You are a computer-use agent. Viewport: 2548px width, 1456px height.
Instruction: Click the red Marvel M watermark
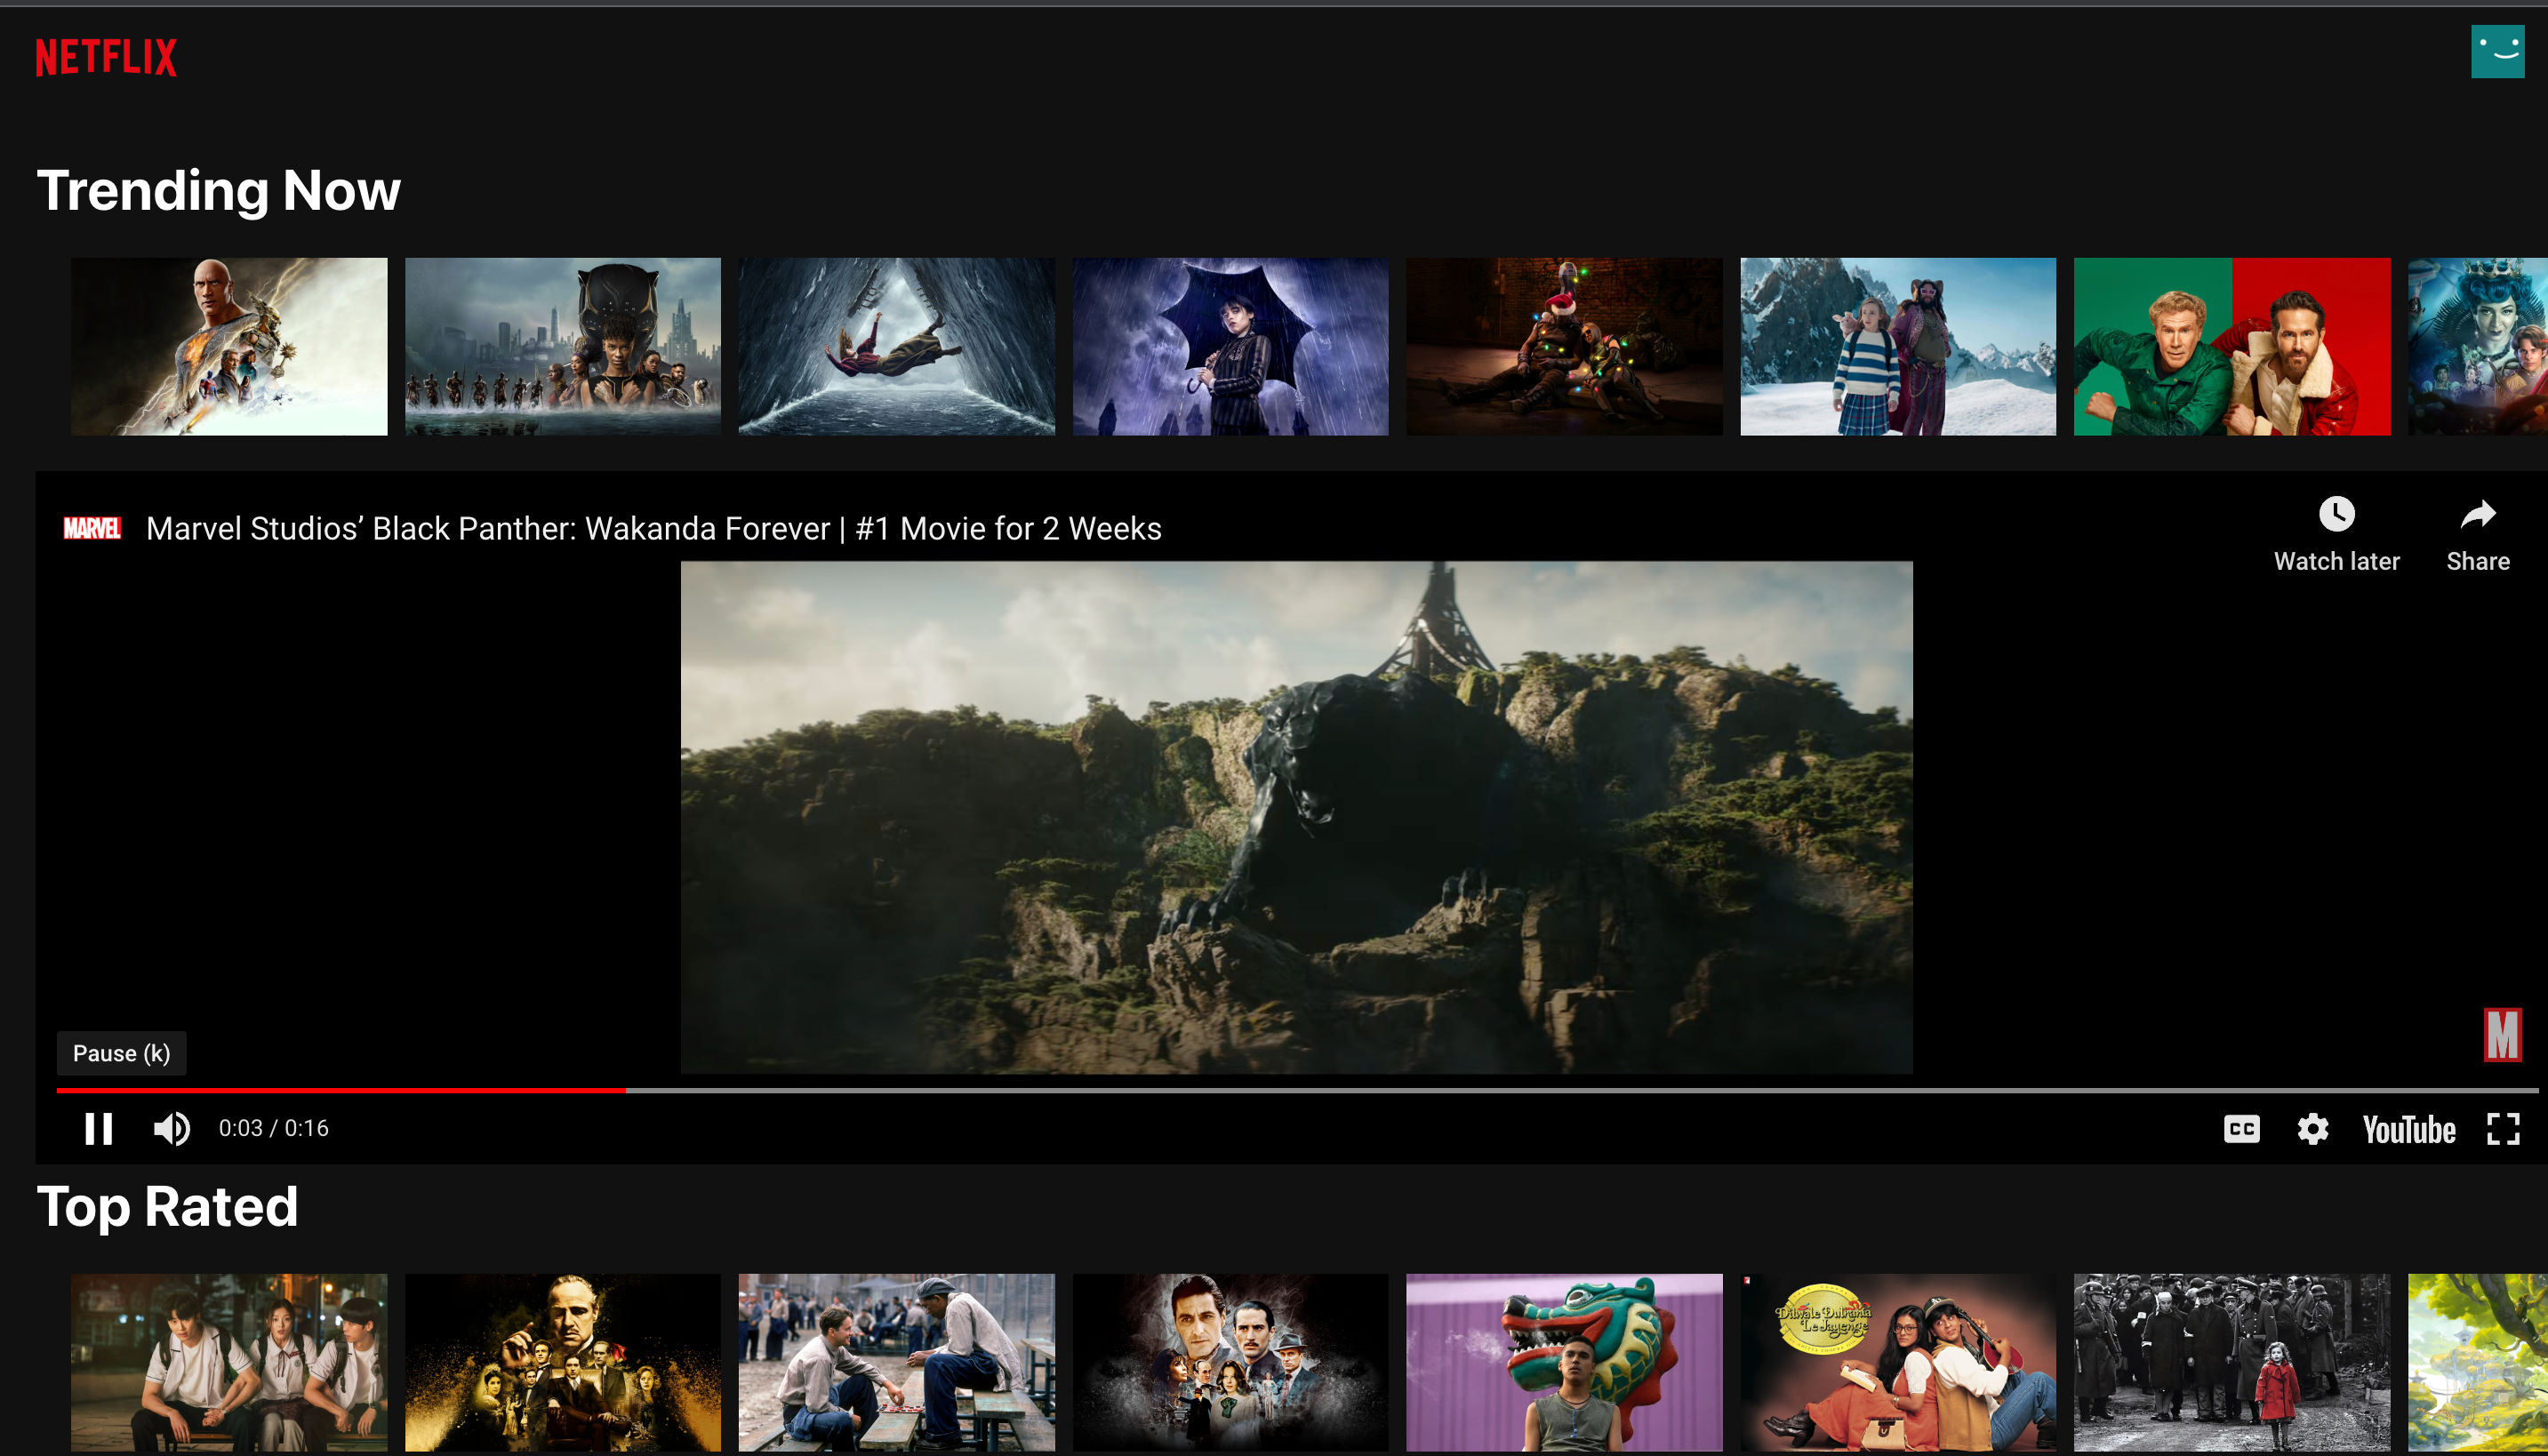pyautogui.click(x=2501, y=1035)
